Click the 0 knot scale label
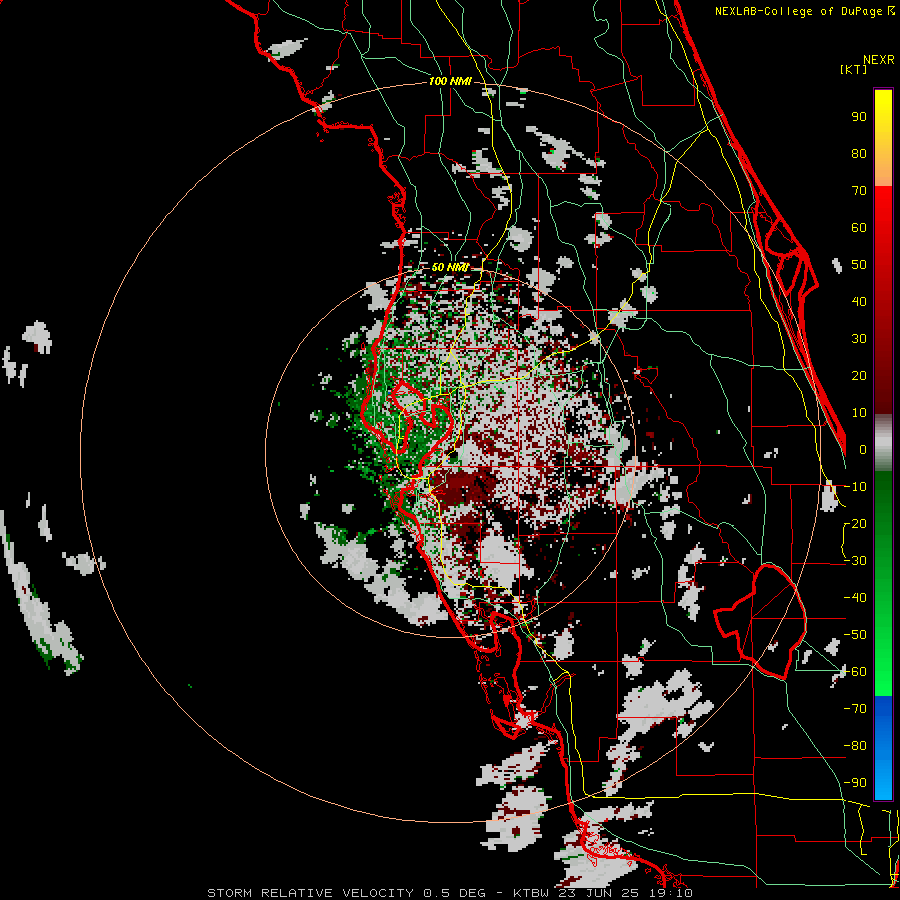 [x=863, y=449]
